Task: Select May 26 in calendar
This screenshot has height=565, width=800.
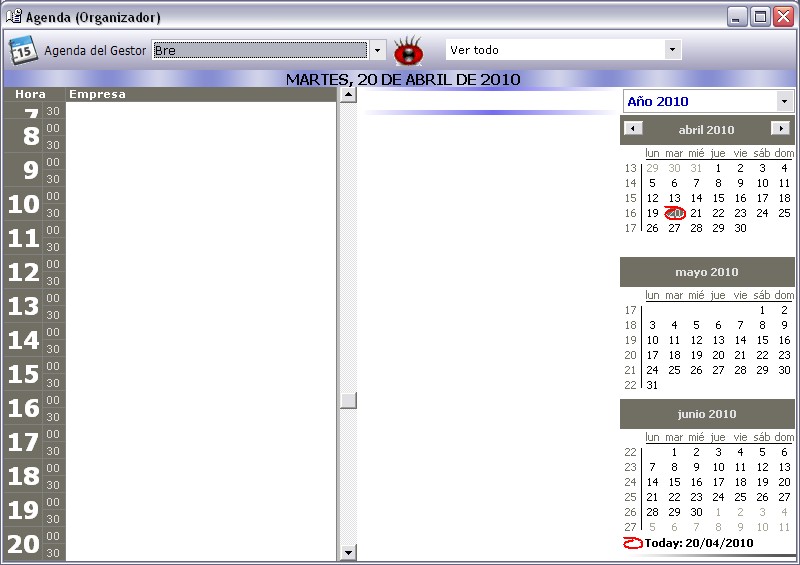Action: pos(696,370)
